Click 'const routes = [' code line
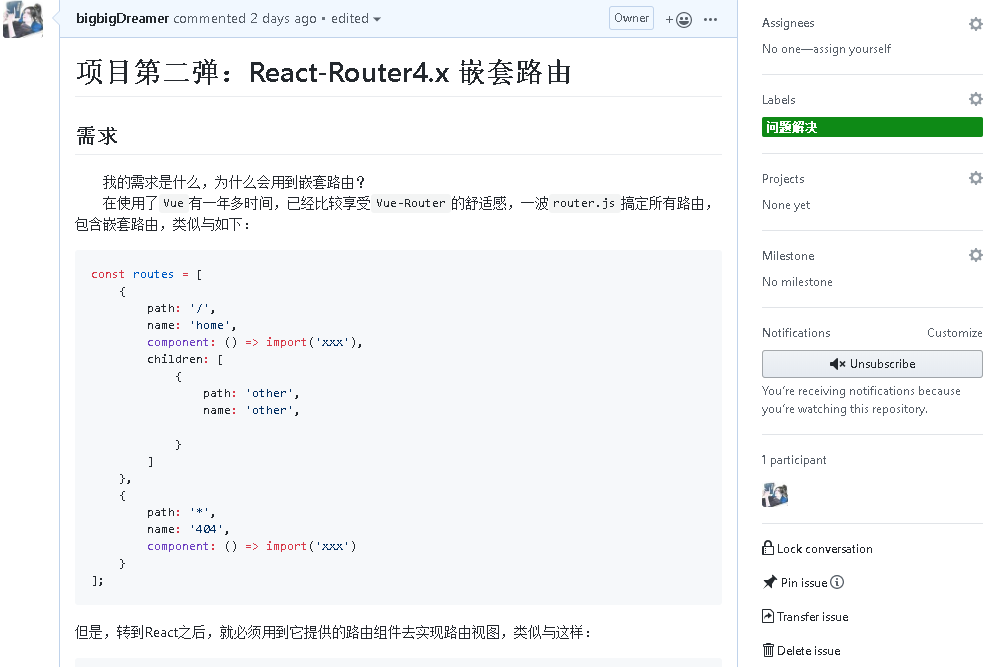995x667 pixels. (x=147, y=274)
